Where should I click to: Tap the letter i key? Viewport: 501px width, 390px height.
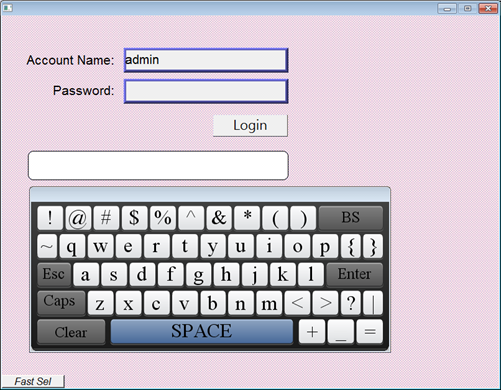[269, 246]
